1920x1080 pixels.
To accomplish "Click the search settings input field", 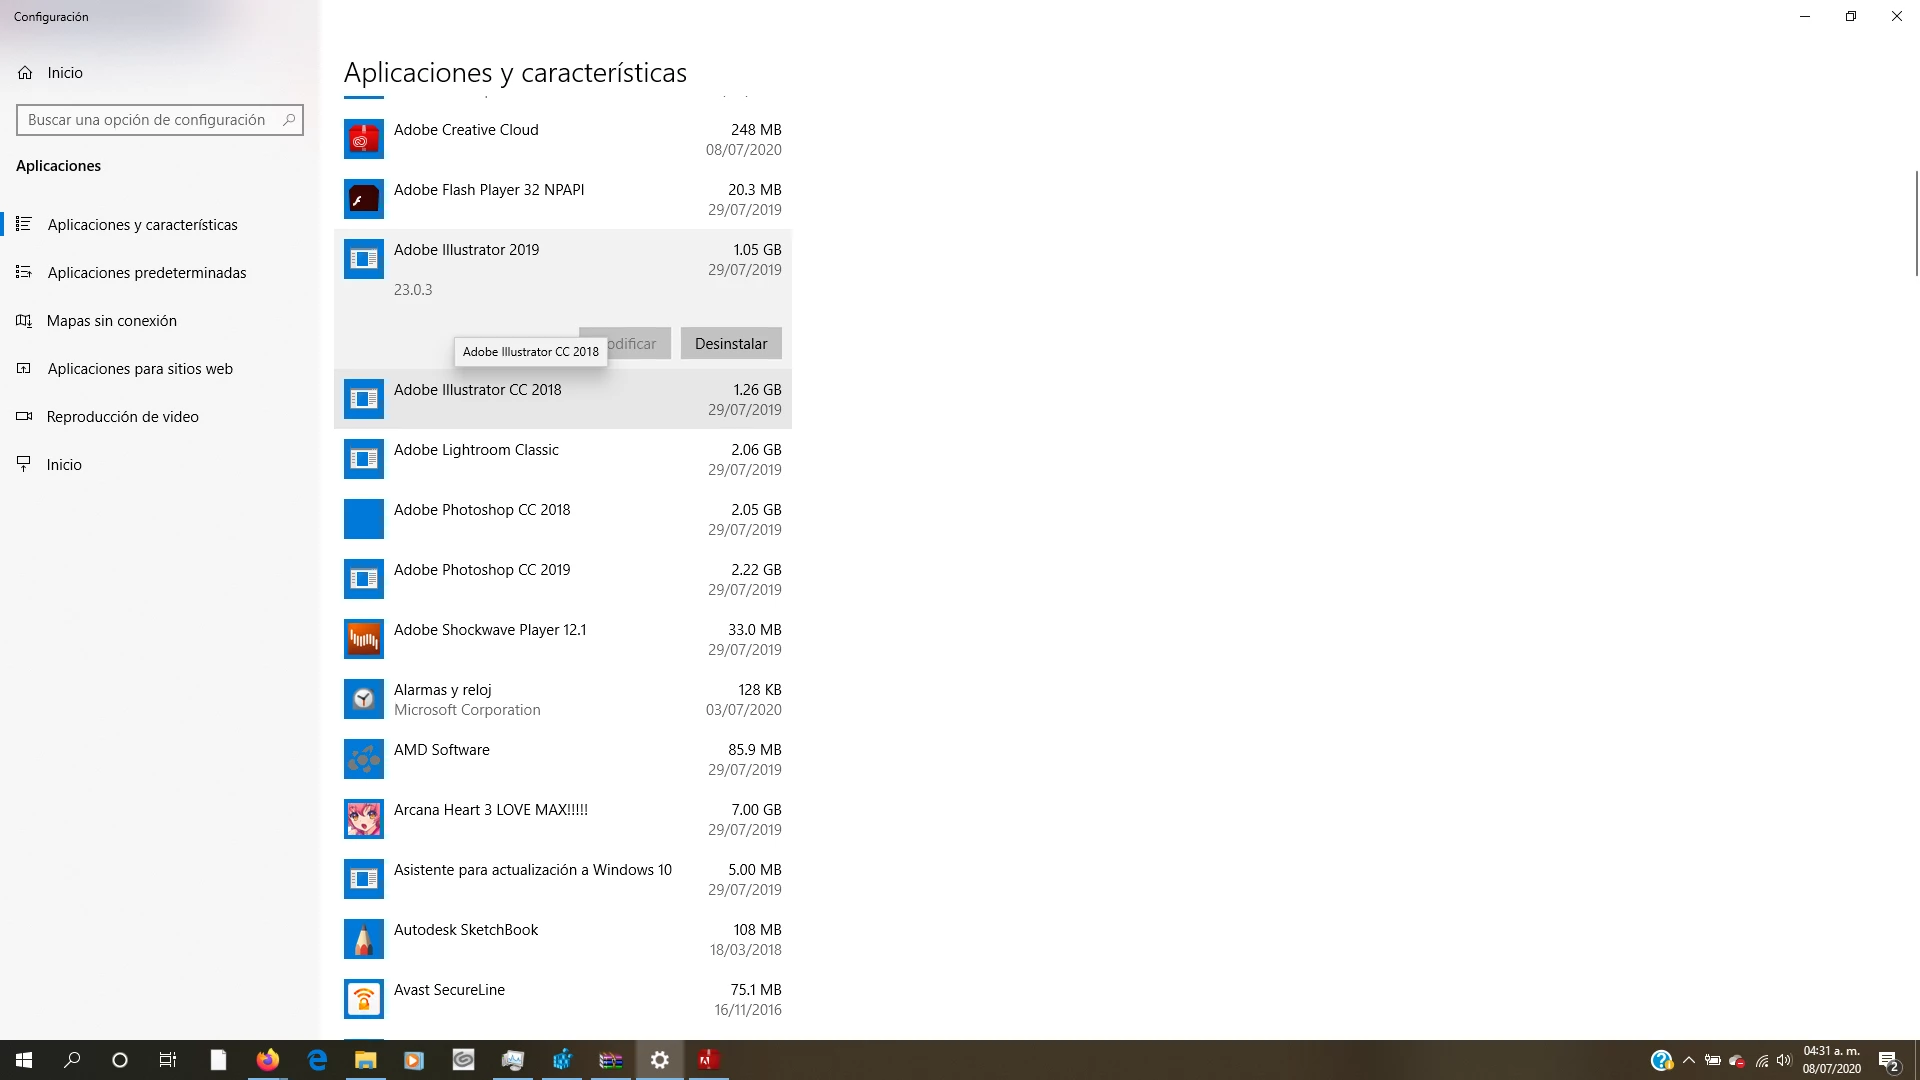I will click(x=150, y=120).
